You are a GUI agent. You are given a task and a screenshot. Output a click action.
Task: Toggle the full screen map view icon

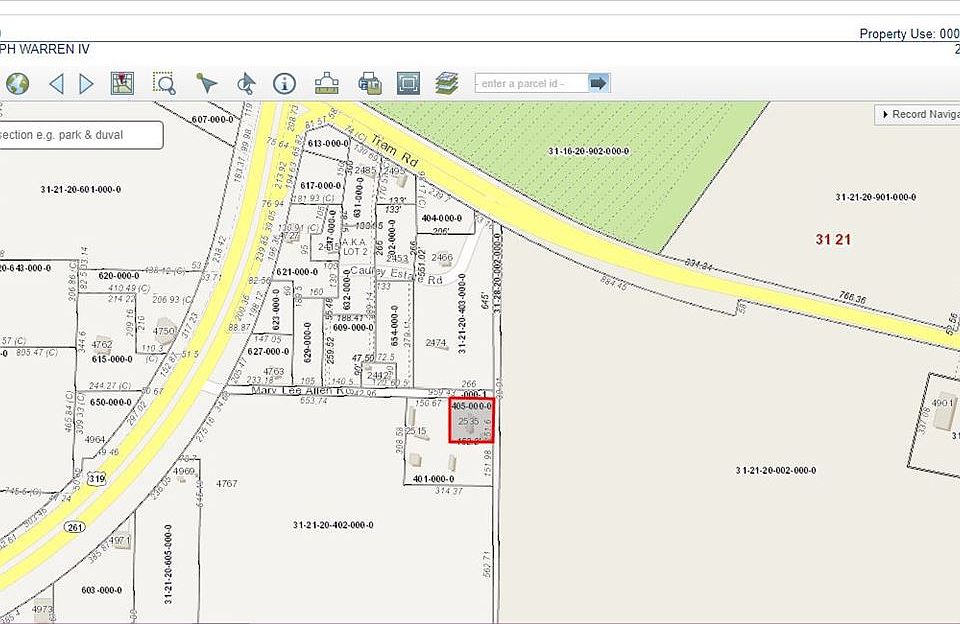pyautogui.click(x=407, y=83)
